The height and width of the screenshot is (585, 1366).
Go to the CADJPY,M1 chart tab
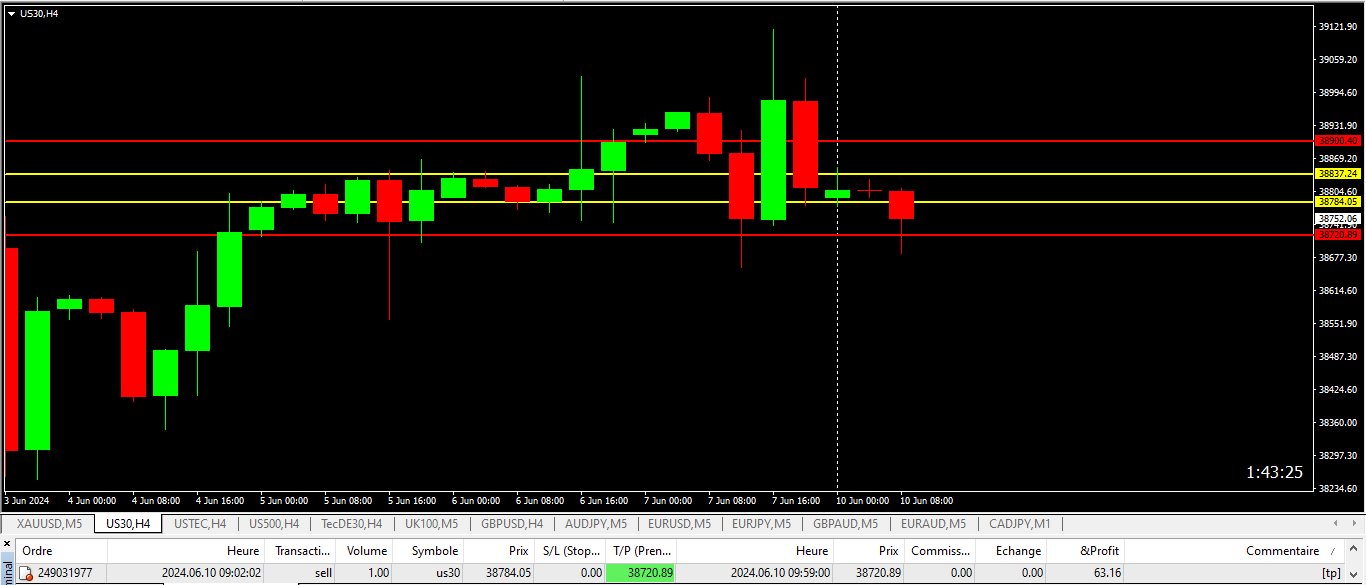point(1019,523)
